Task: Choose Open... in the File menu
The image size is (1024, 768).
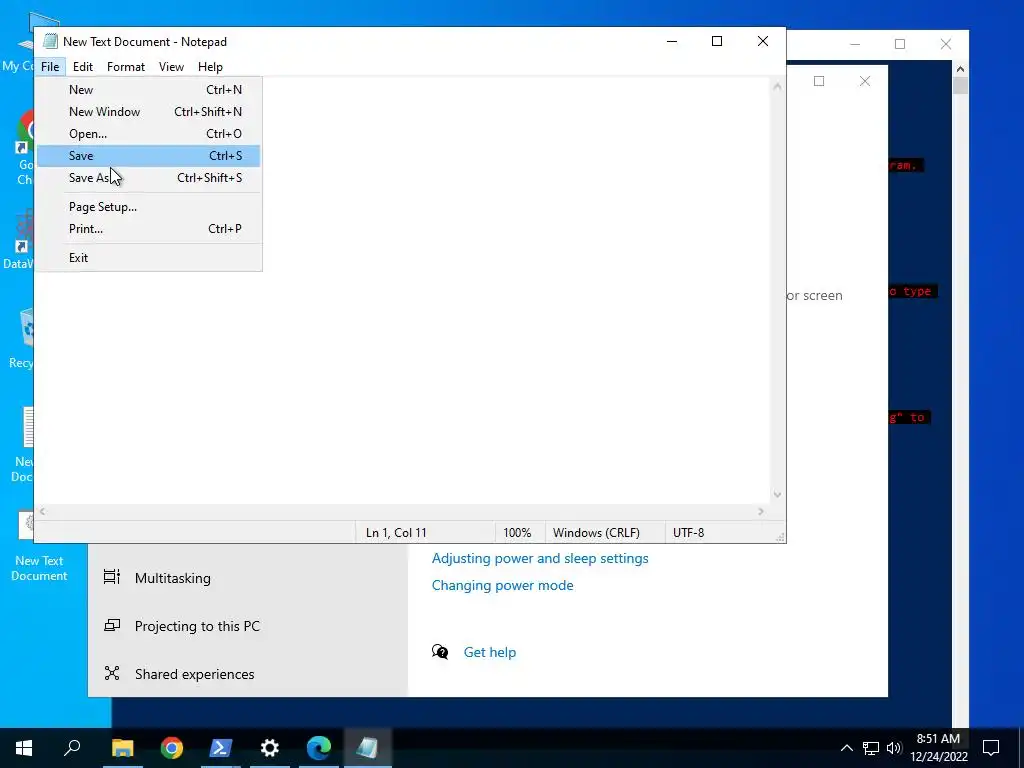Action: coord(148,134)
